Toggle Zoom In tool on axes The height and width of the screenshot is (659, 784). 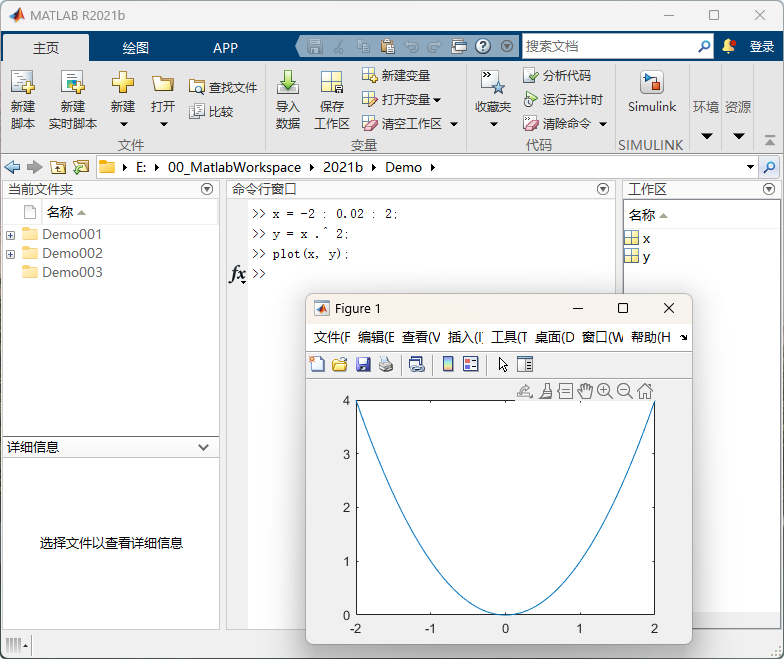click(x=605, y=391)
